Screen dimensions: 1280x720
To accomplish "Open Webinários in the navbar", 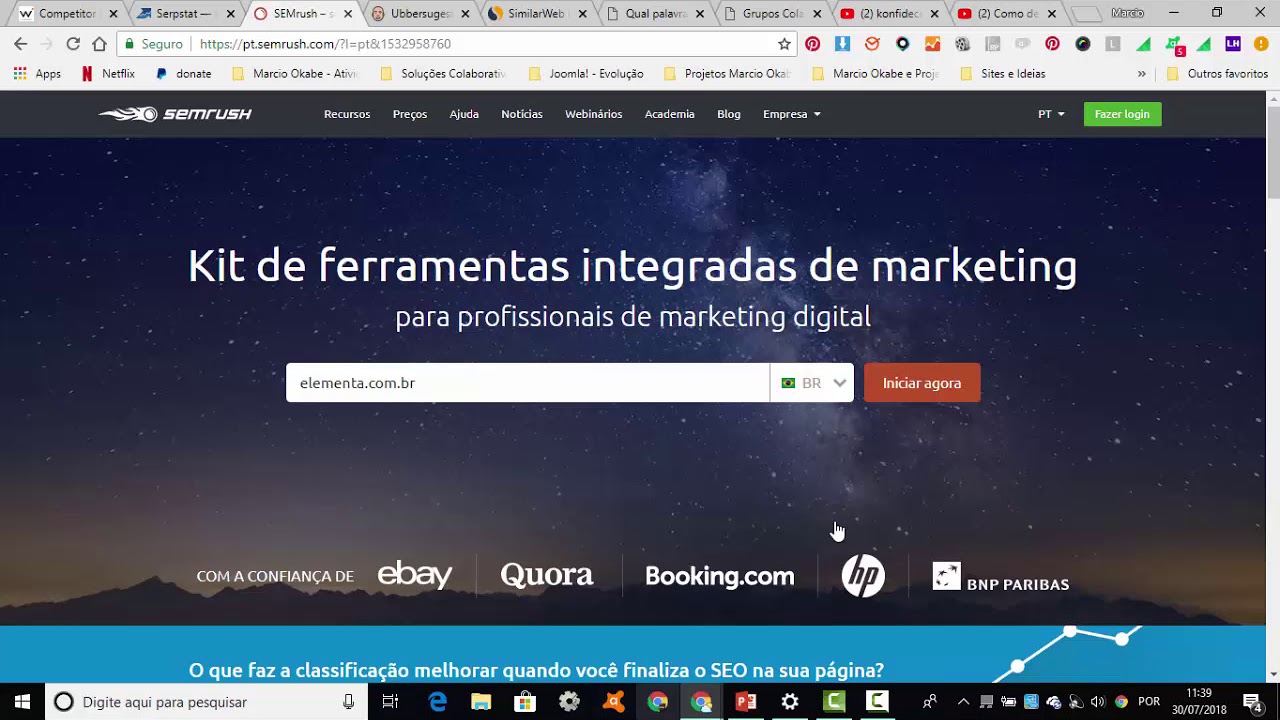I will (x=594, y=114).
